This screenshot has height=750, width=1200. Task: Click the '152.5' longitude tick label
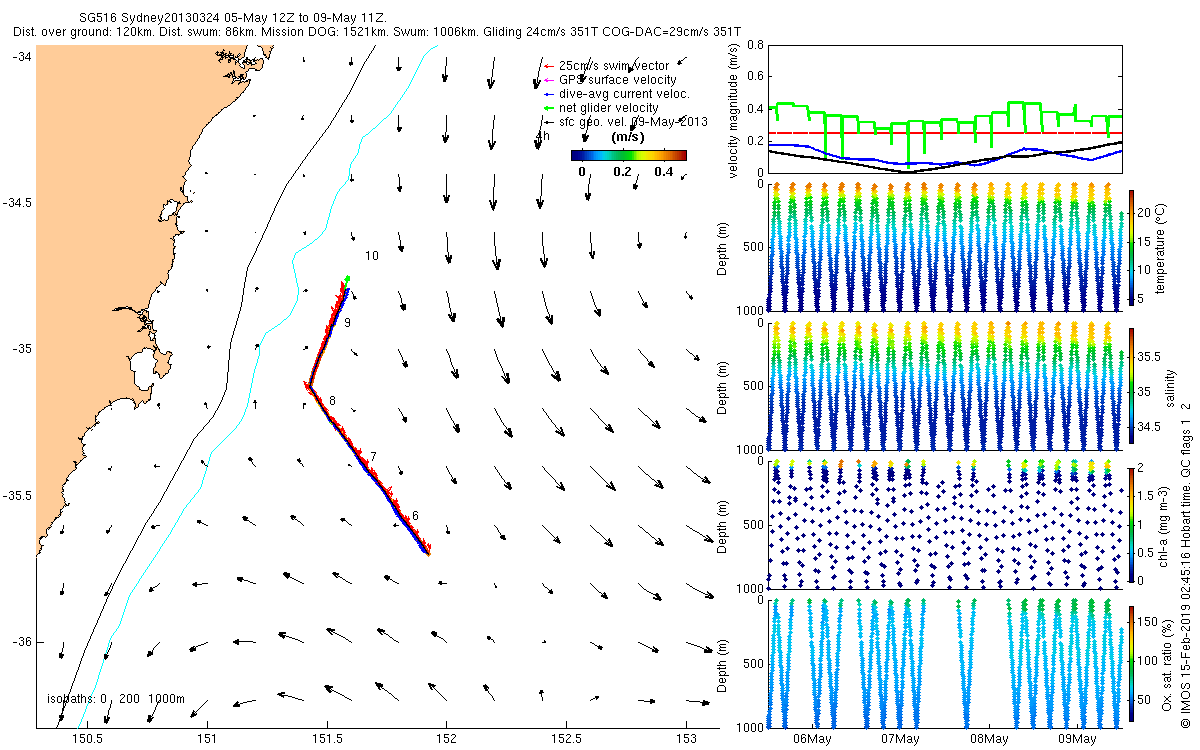pos(567,739)
